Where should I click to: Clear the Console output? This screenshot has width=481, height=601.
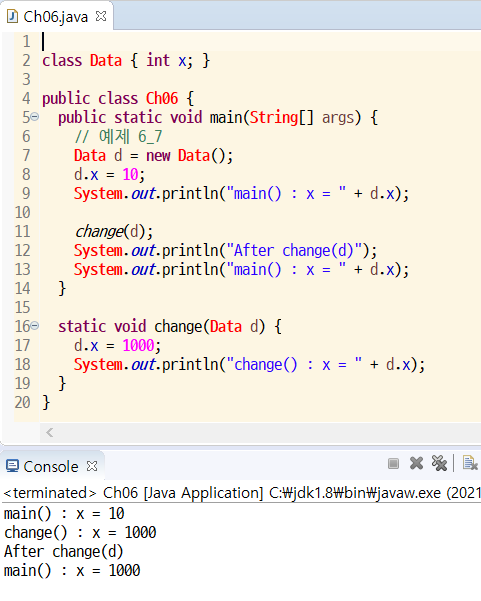click(x=470, y=463)
